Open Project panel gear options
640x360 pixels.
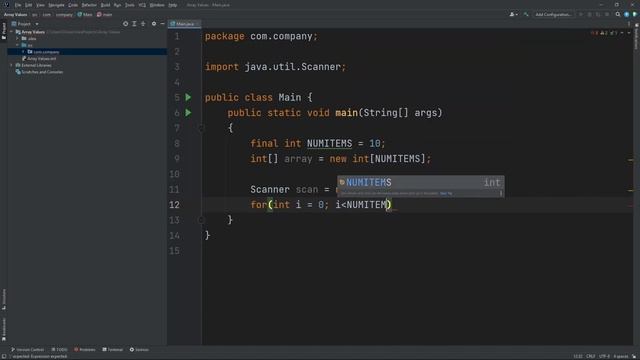pyautogui.click(x=154, y=24)
